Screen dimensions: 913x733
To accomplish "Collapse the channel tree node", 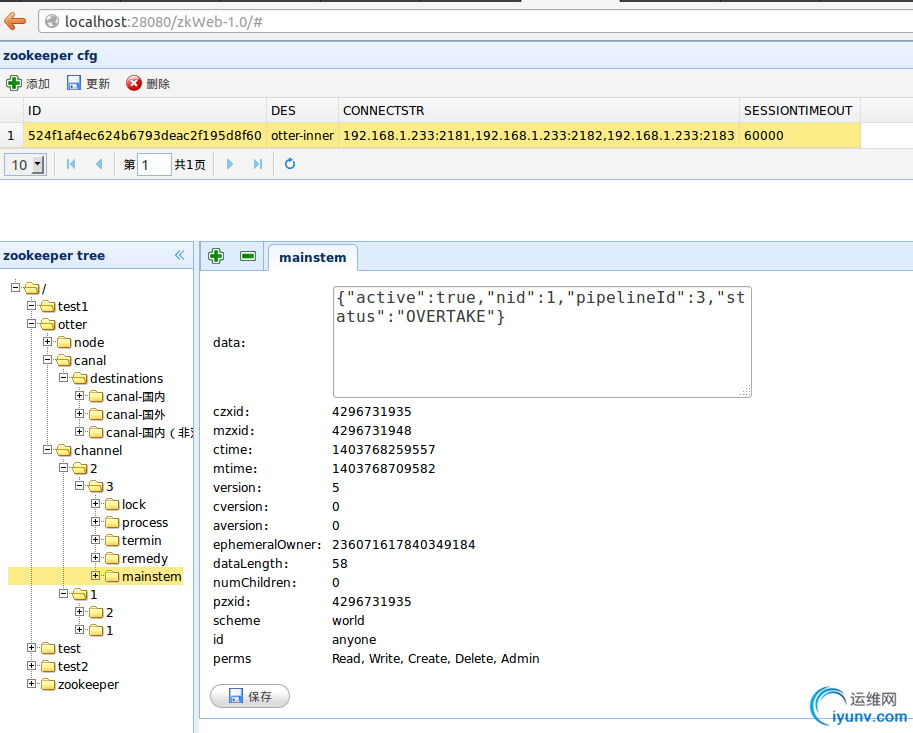I will [48, 449].
